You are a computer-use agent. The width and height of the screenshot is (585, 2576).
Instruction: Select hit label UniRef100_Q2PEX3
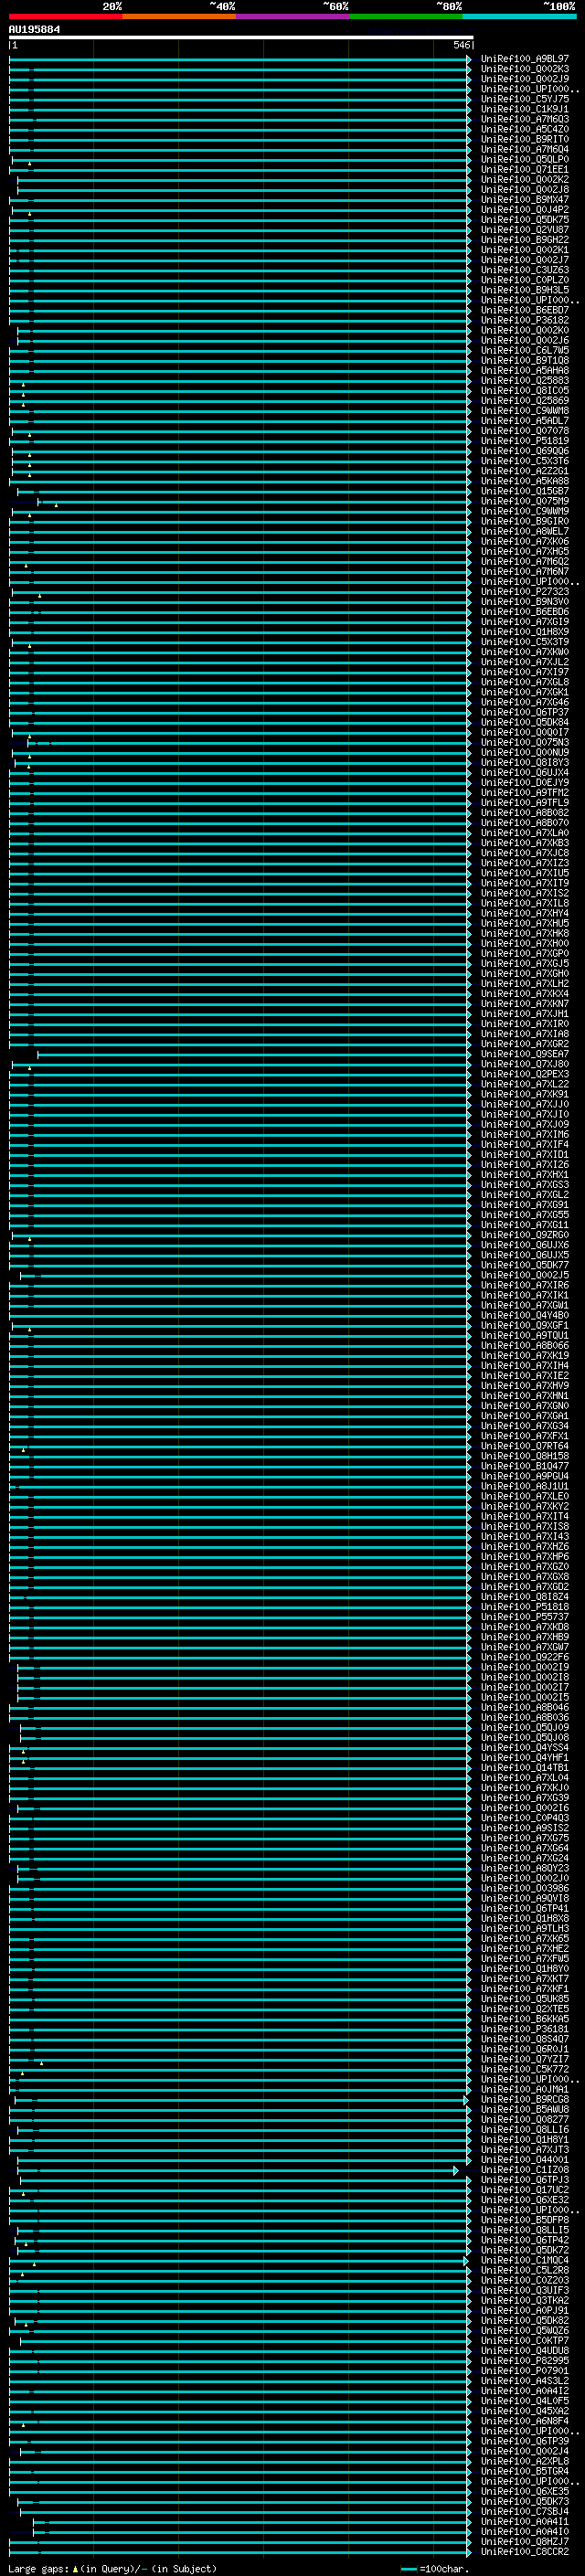tap(524, 1074)
